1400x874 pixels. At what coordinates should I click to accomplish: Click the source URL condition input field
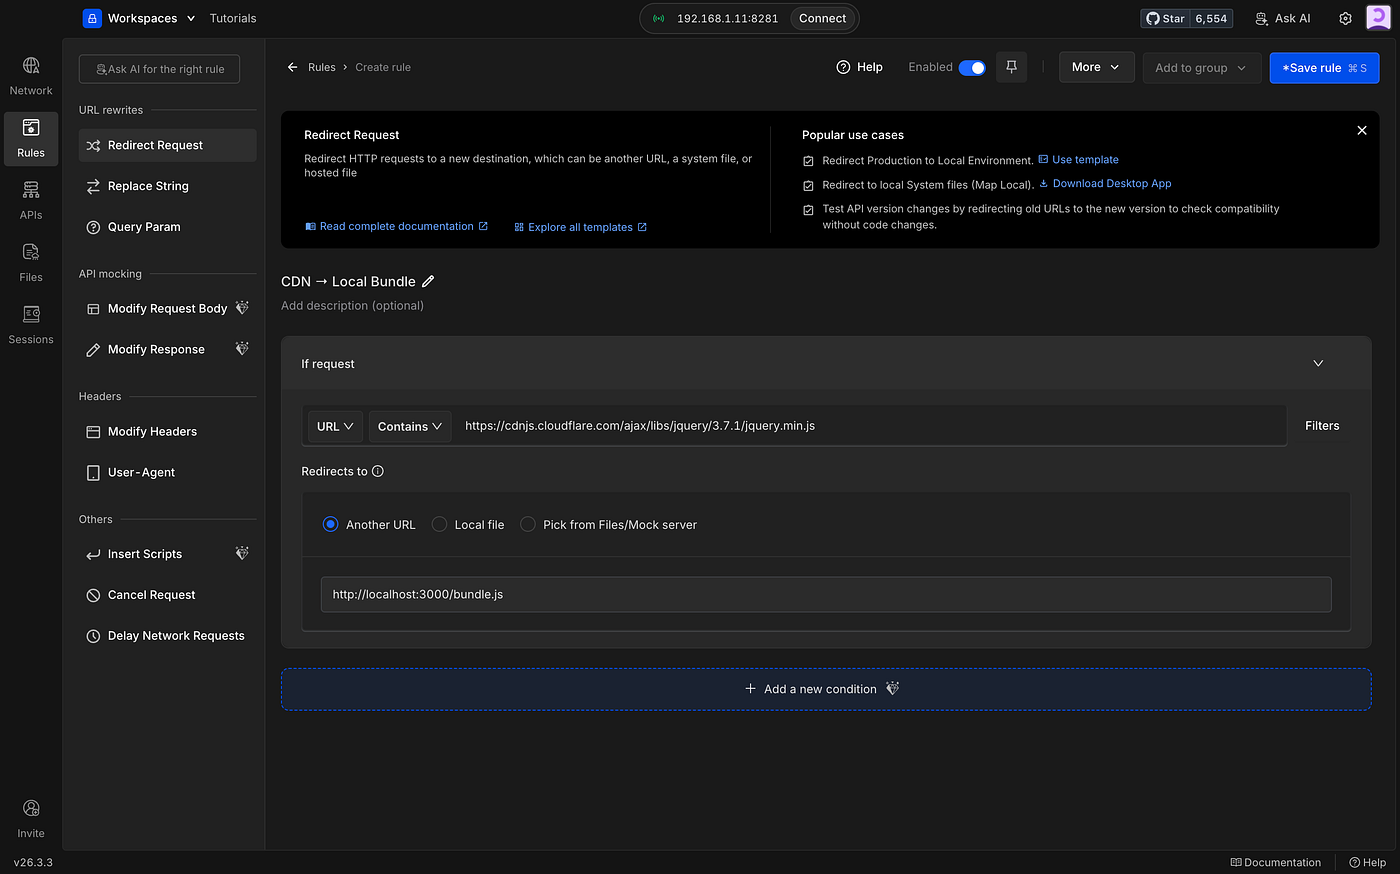pyautogui.click(x=870, y=426)
